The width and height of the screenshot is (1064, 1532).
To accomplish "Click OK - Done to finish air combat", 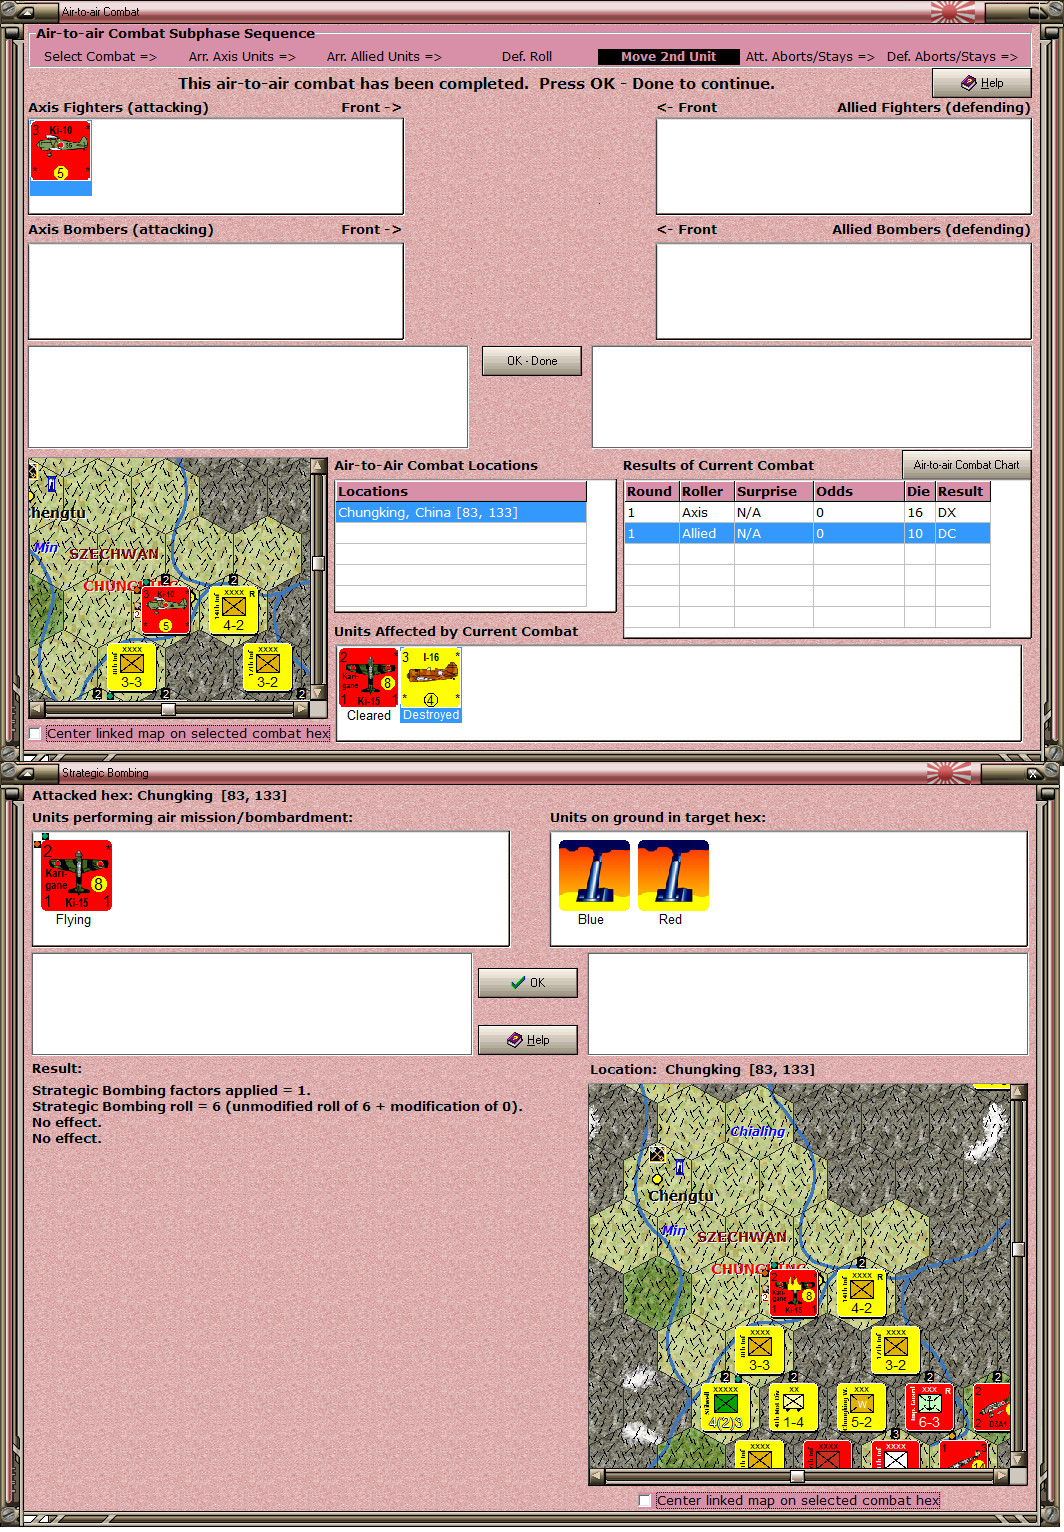I will tap(532, 361).
